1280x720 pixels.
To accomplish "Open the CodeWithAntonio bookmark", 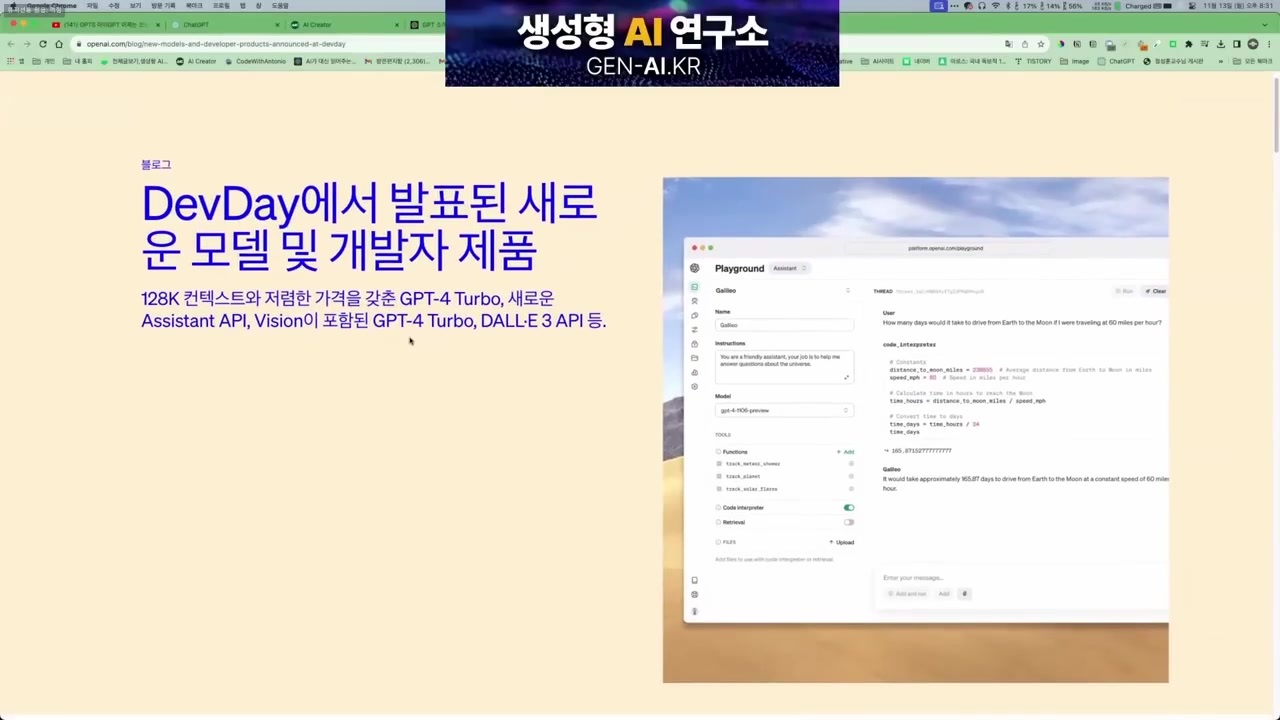I will pos(254,61).
